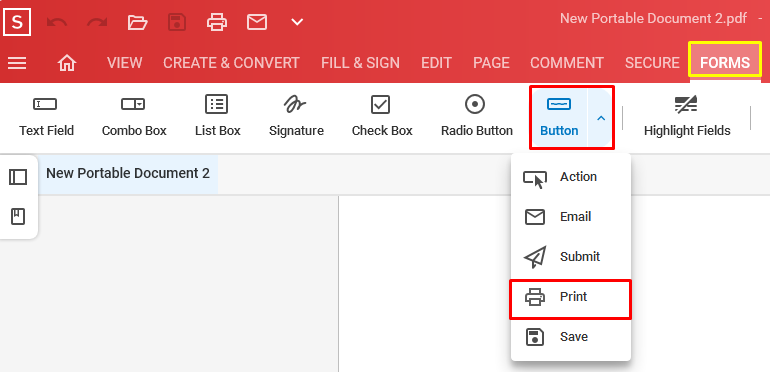Collapse the Button dropdown arrow
Viewport: 770px width, 372px height.
point(601,118)
